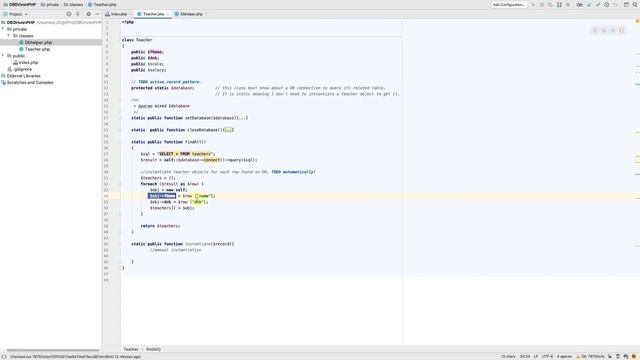The width and height of the screenshot is (640, 360).
Task: Click the Debug icon in the top toolbar
Action: click(x=542, y=4)
